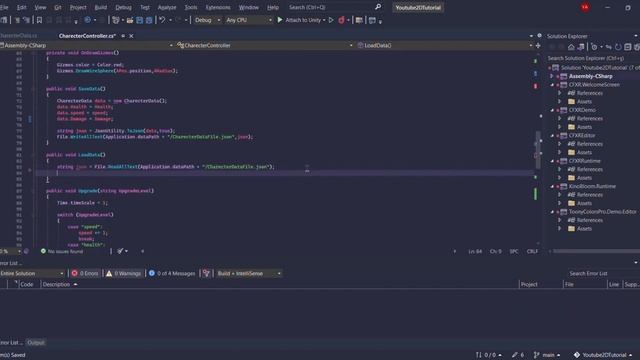Toggle the 0 Warnings filter

pyautogui.click(x=124, y=273)
